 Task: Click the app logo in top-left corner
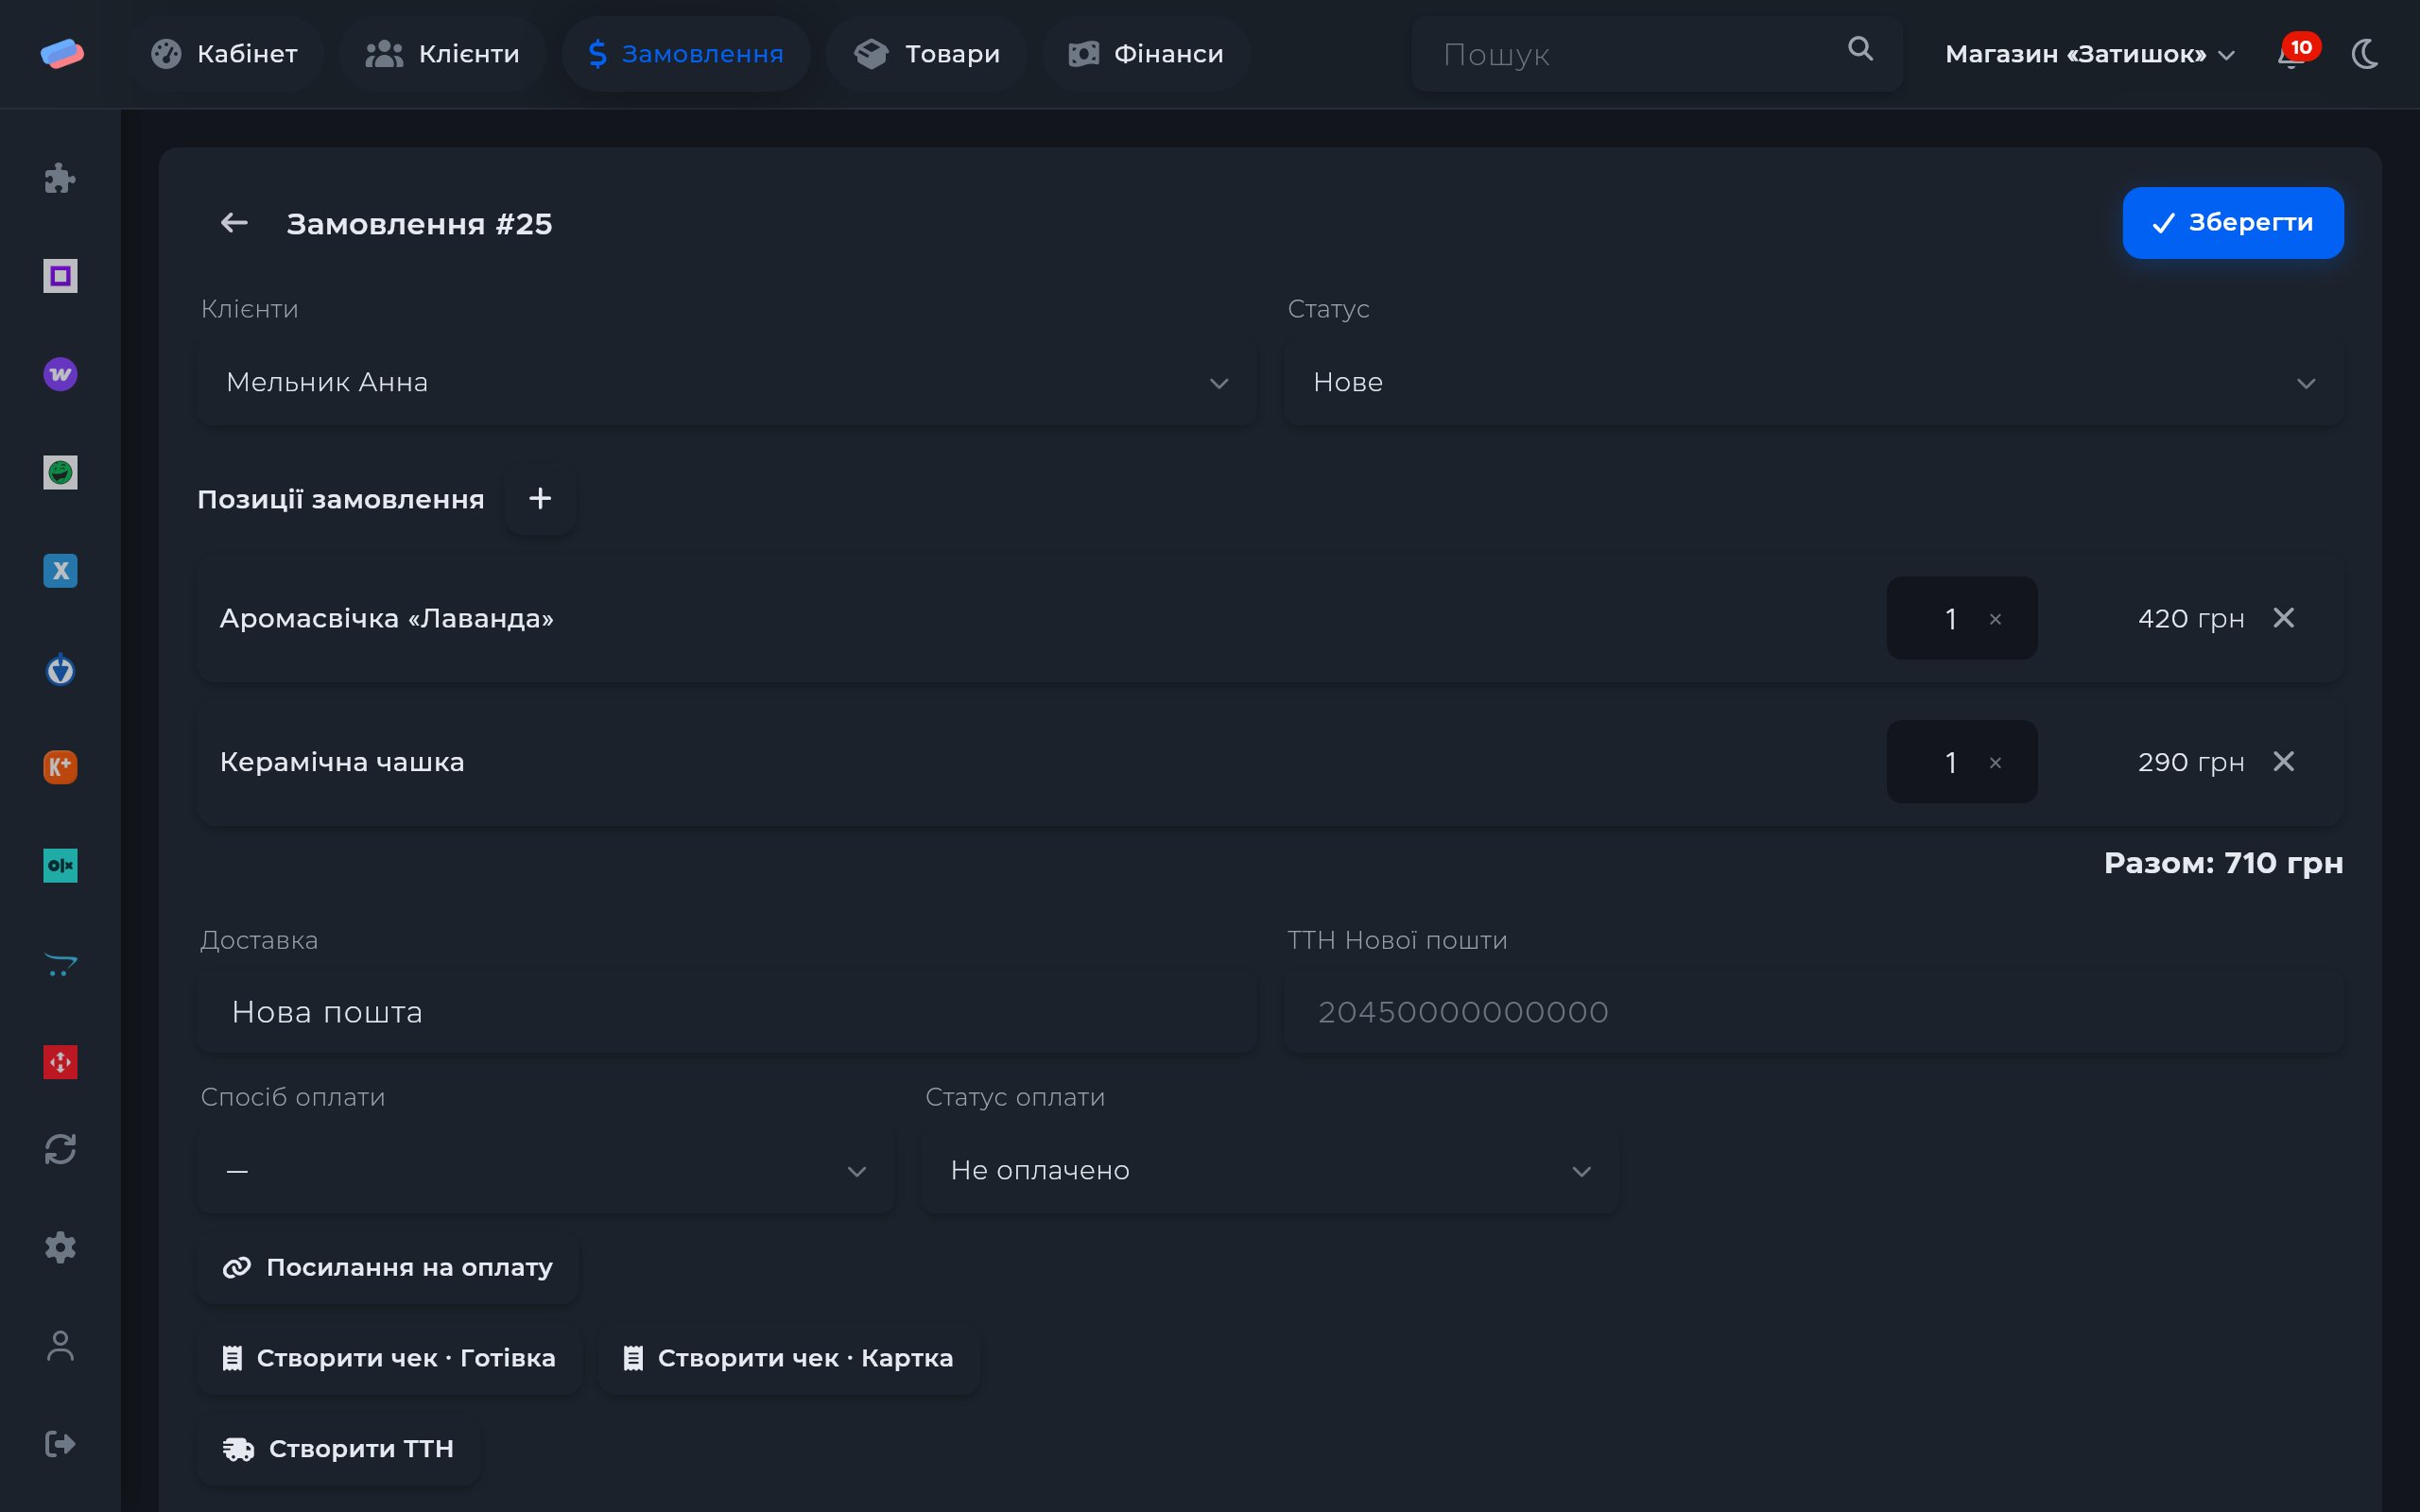(x=62, y=54)
